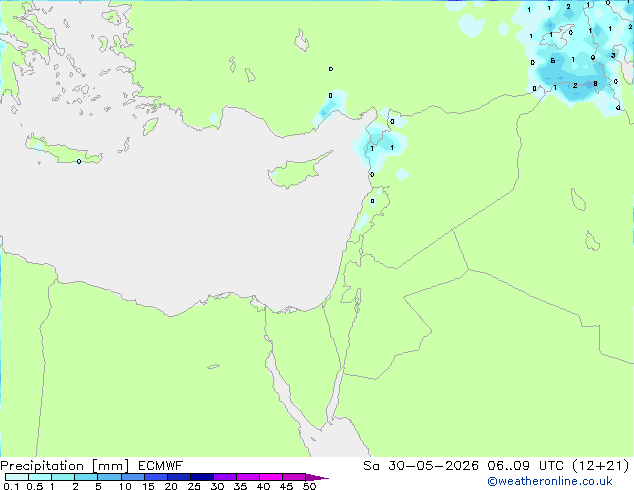The height and width of the screenshot is (490, 634).
Task: Select the 40–45 mm magenta swatch
Action: click(x=271, y=477)
